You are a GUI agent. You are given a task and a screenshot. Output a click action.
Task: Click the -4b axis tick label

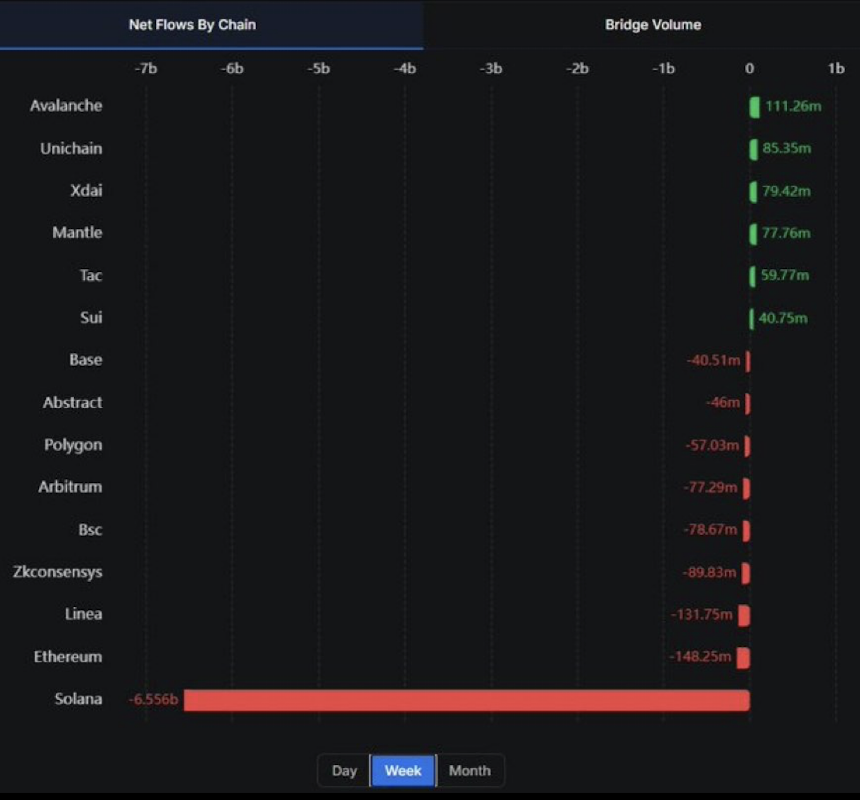point(405,69)
